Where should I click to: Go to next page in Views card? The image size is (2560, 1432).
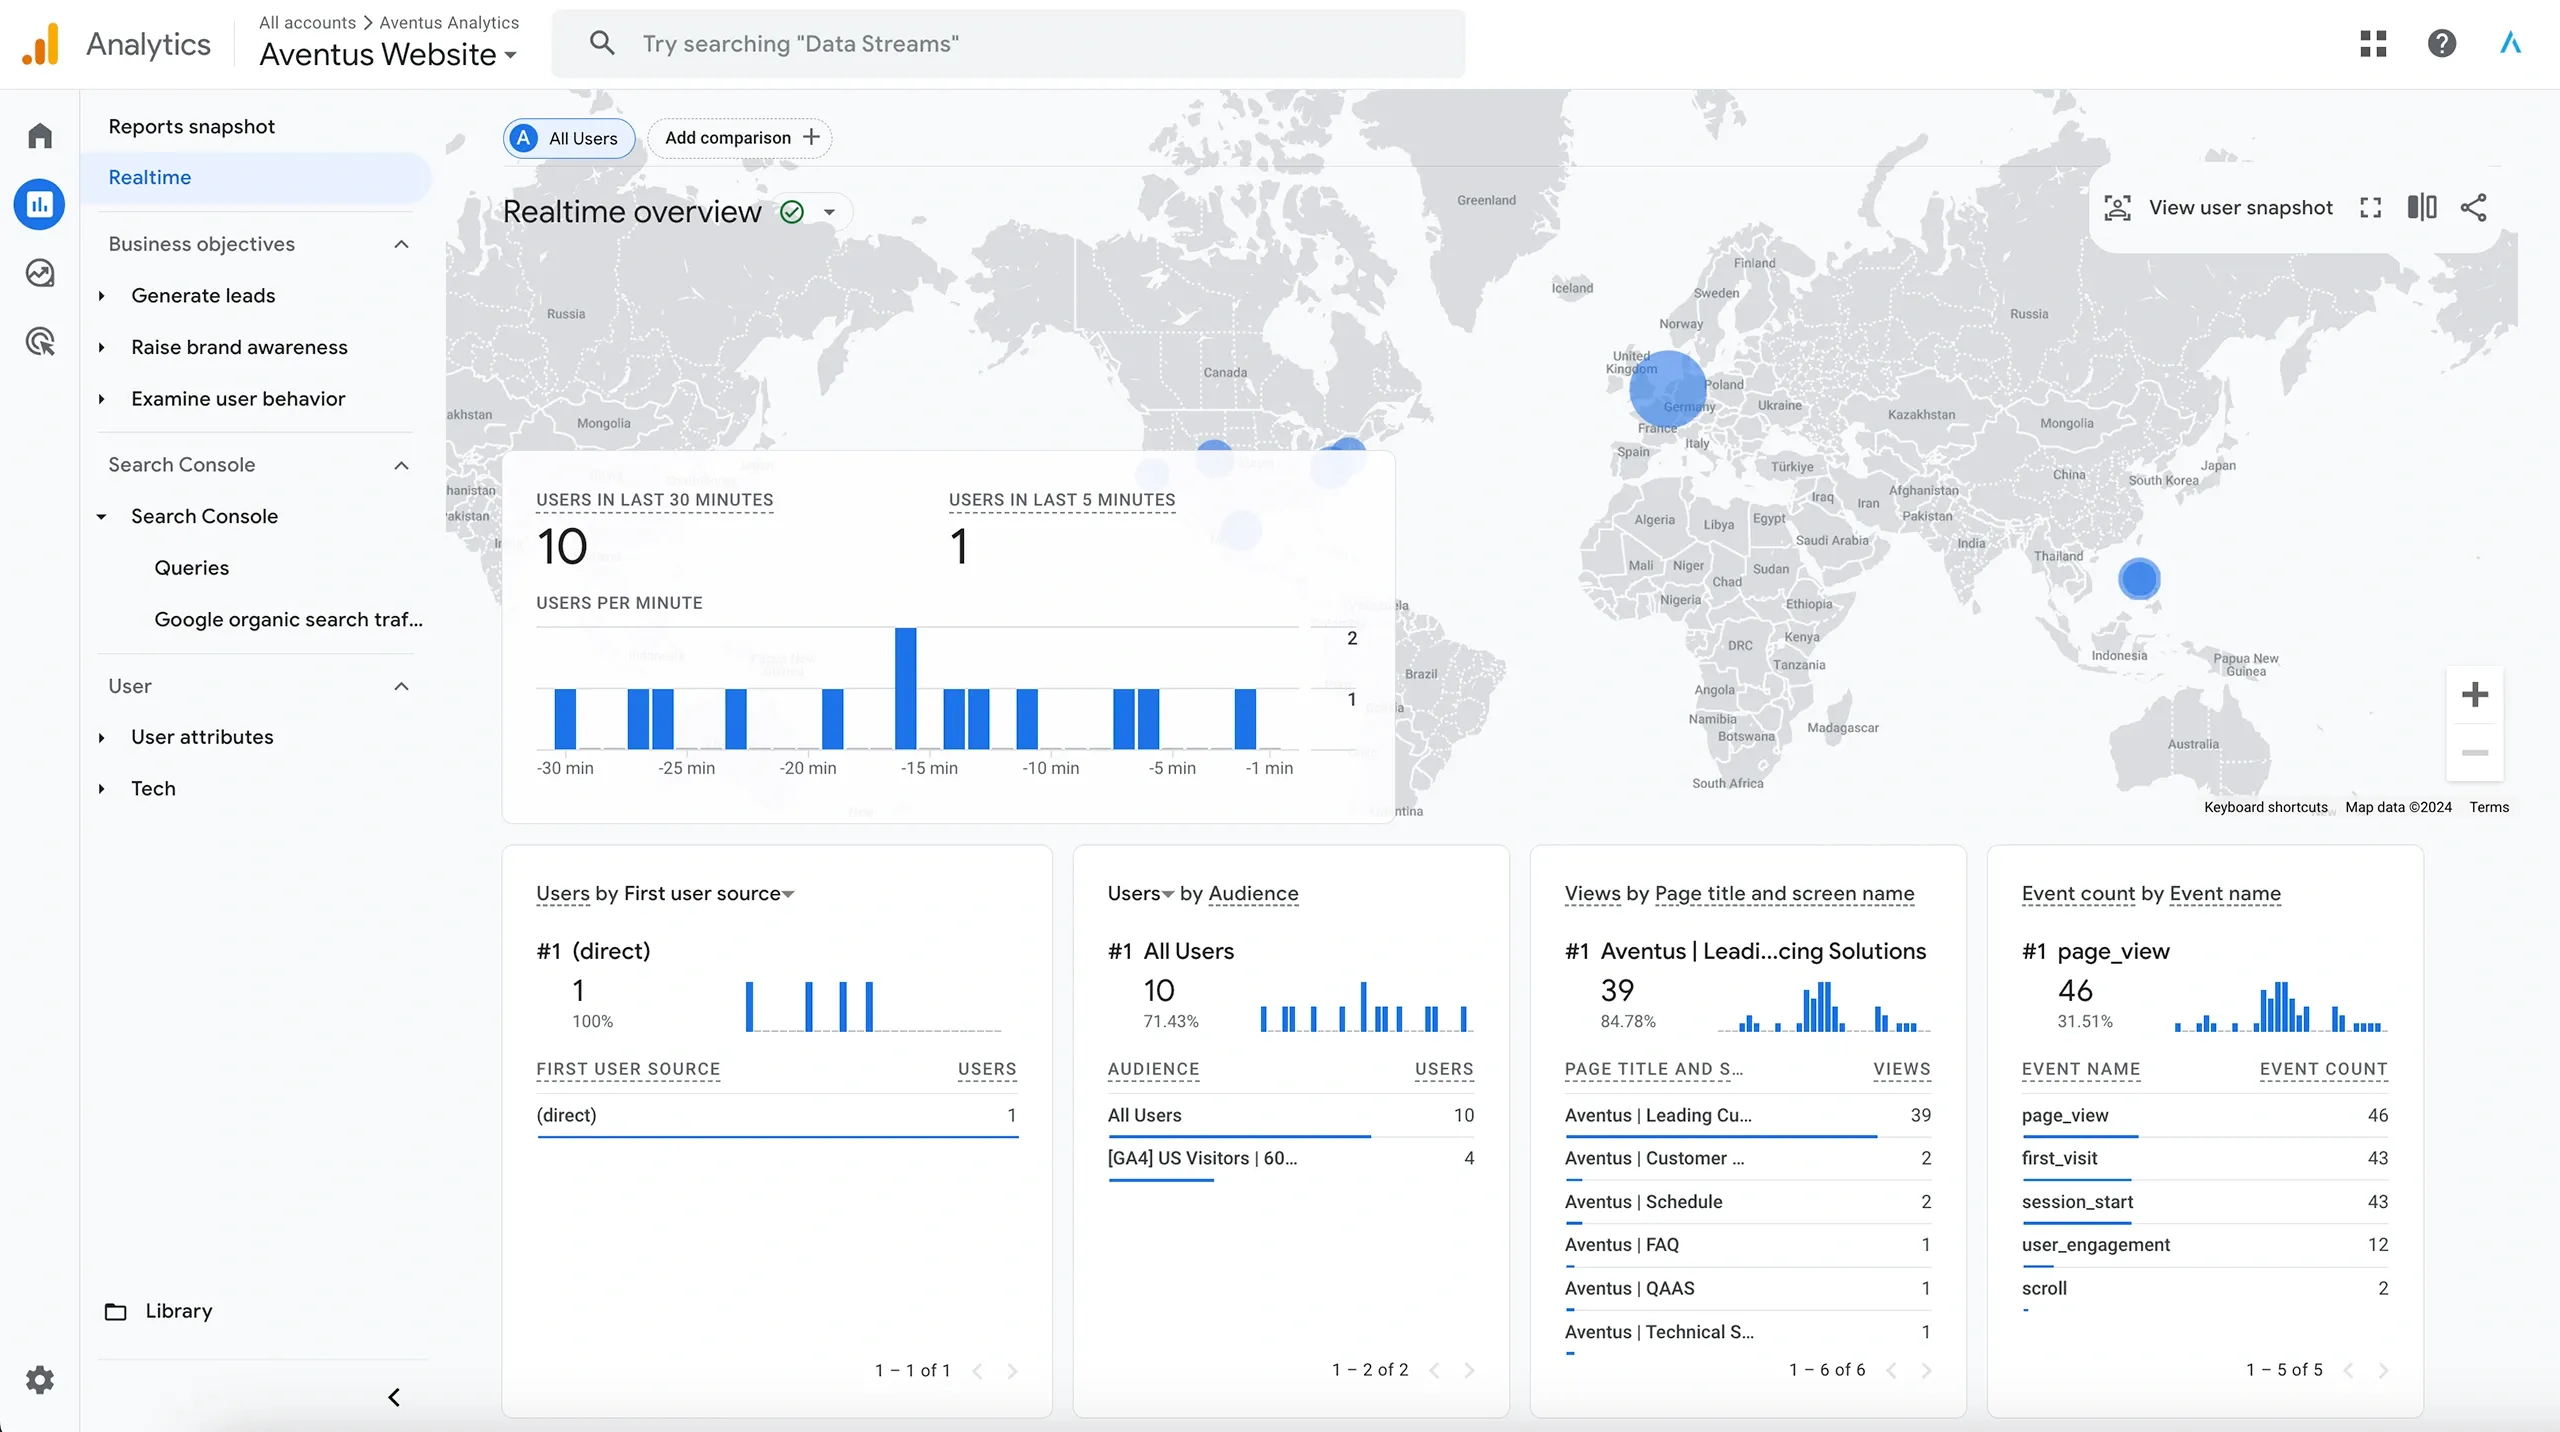(1926, 1370)
